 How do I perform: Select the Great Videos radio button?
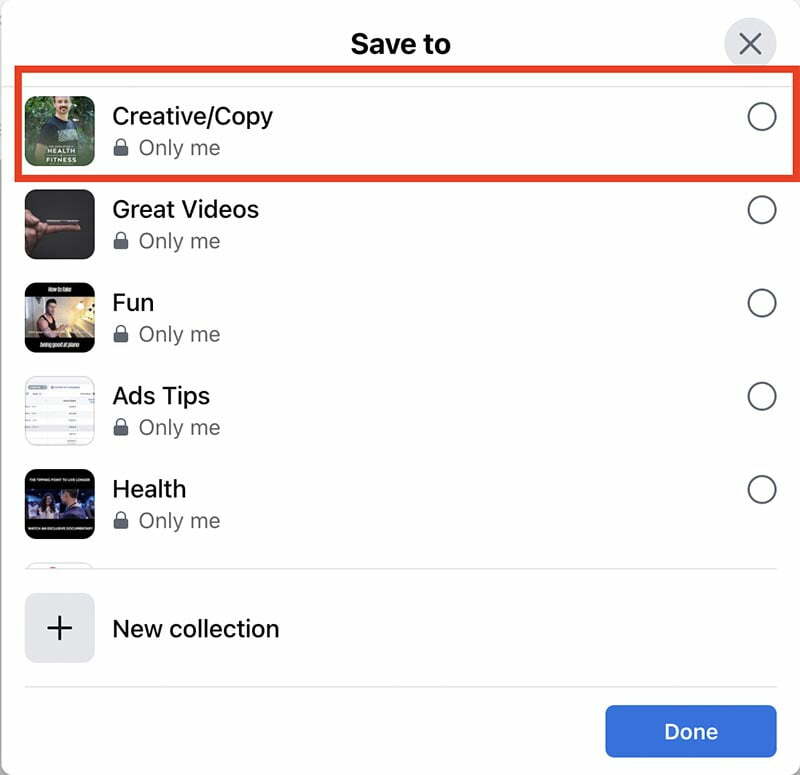point(762,210)
